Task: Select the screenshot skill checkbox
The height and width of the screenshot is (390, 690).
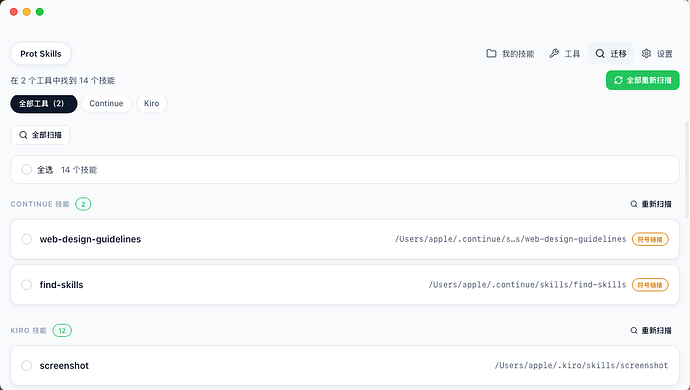Action: pos(26,366)
